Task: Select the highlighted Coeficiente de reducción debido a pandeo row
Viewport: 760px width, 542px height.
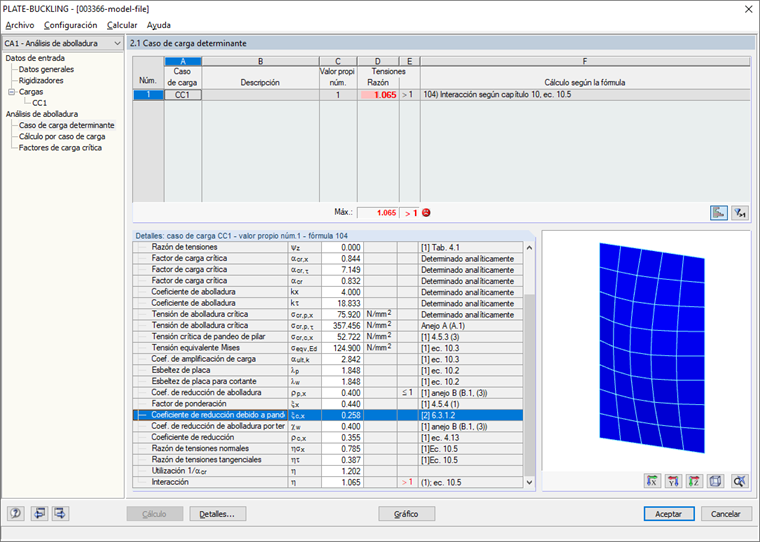Action: click(x=328, y=415)
